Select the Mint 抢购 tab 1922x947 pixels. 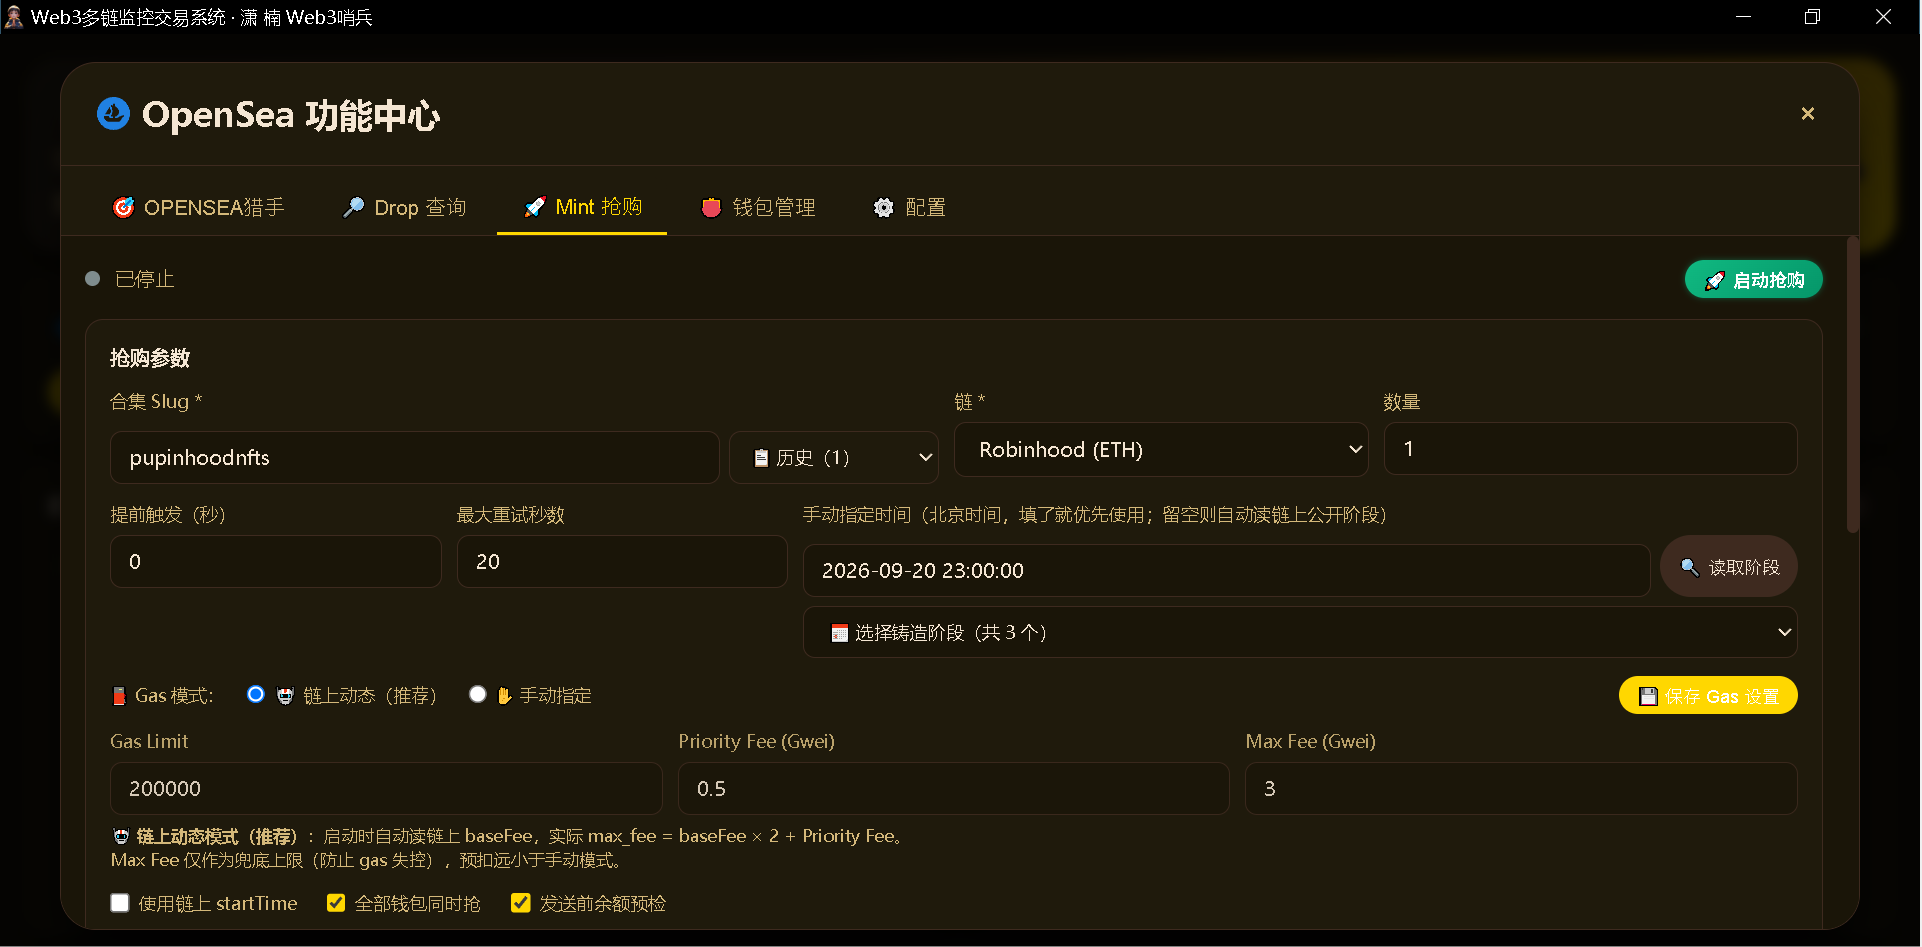(x=582, y=207)
